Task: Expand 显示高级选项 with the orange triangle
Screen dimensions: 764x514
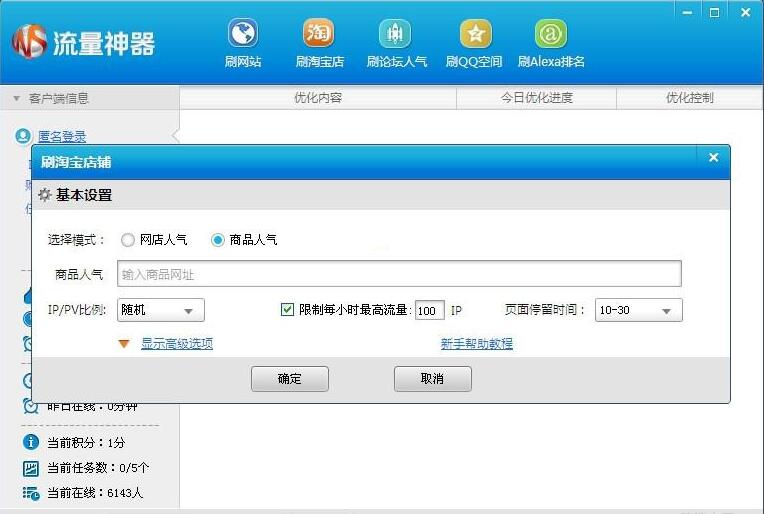Action: coord(124,344)
